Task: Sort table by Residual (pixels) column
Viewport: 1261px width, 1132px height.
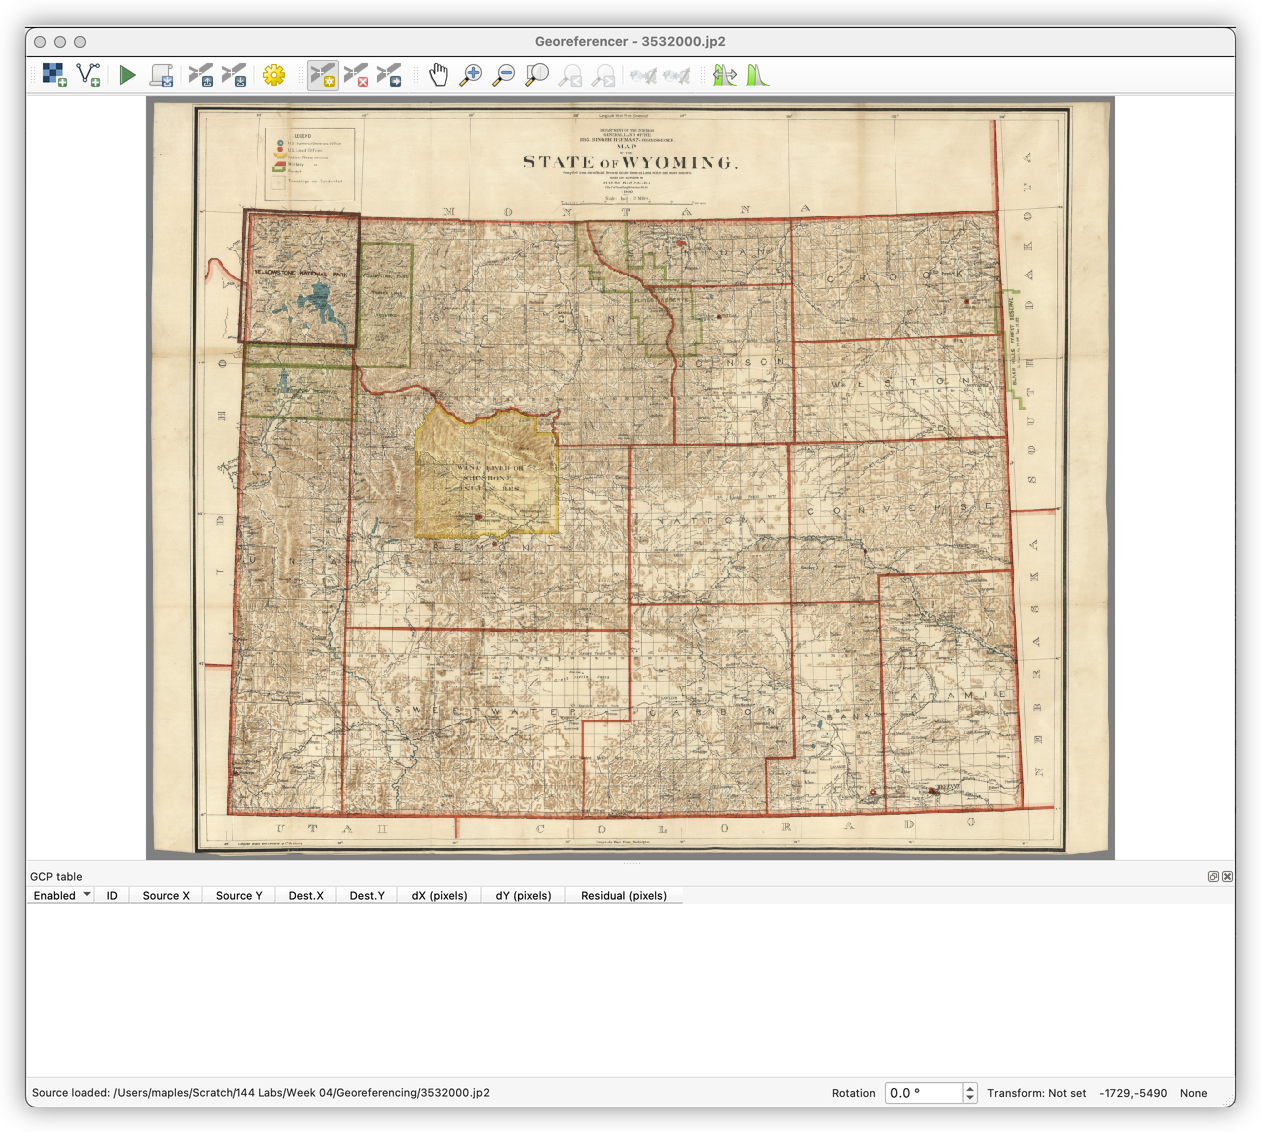Action: 623,896
